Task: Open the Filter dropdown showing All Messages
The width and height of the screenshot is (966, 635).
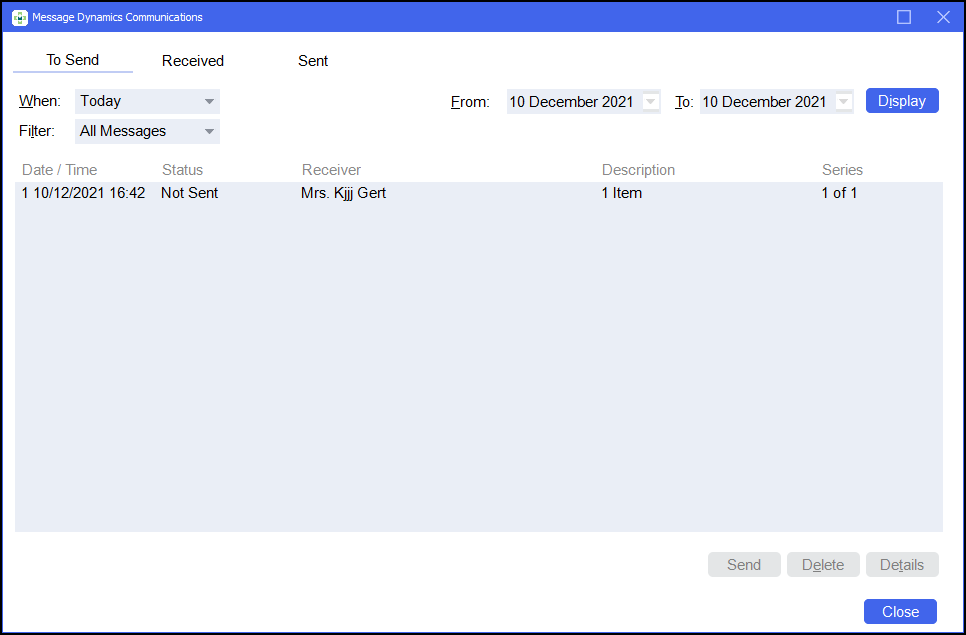Action: click(x=209, y=131)
